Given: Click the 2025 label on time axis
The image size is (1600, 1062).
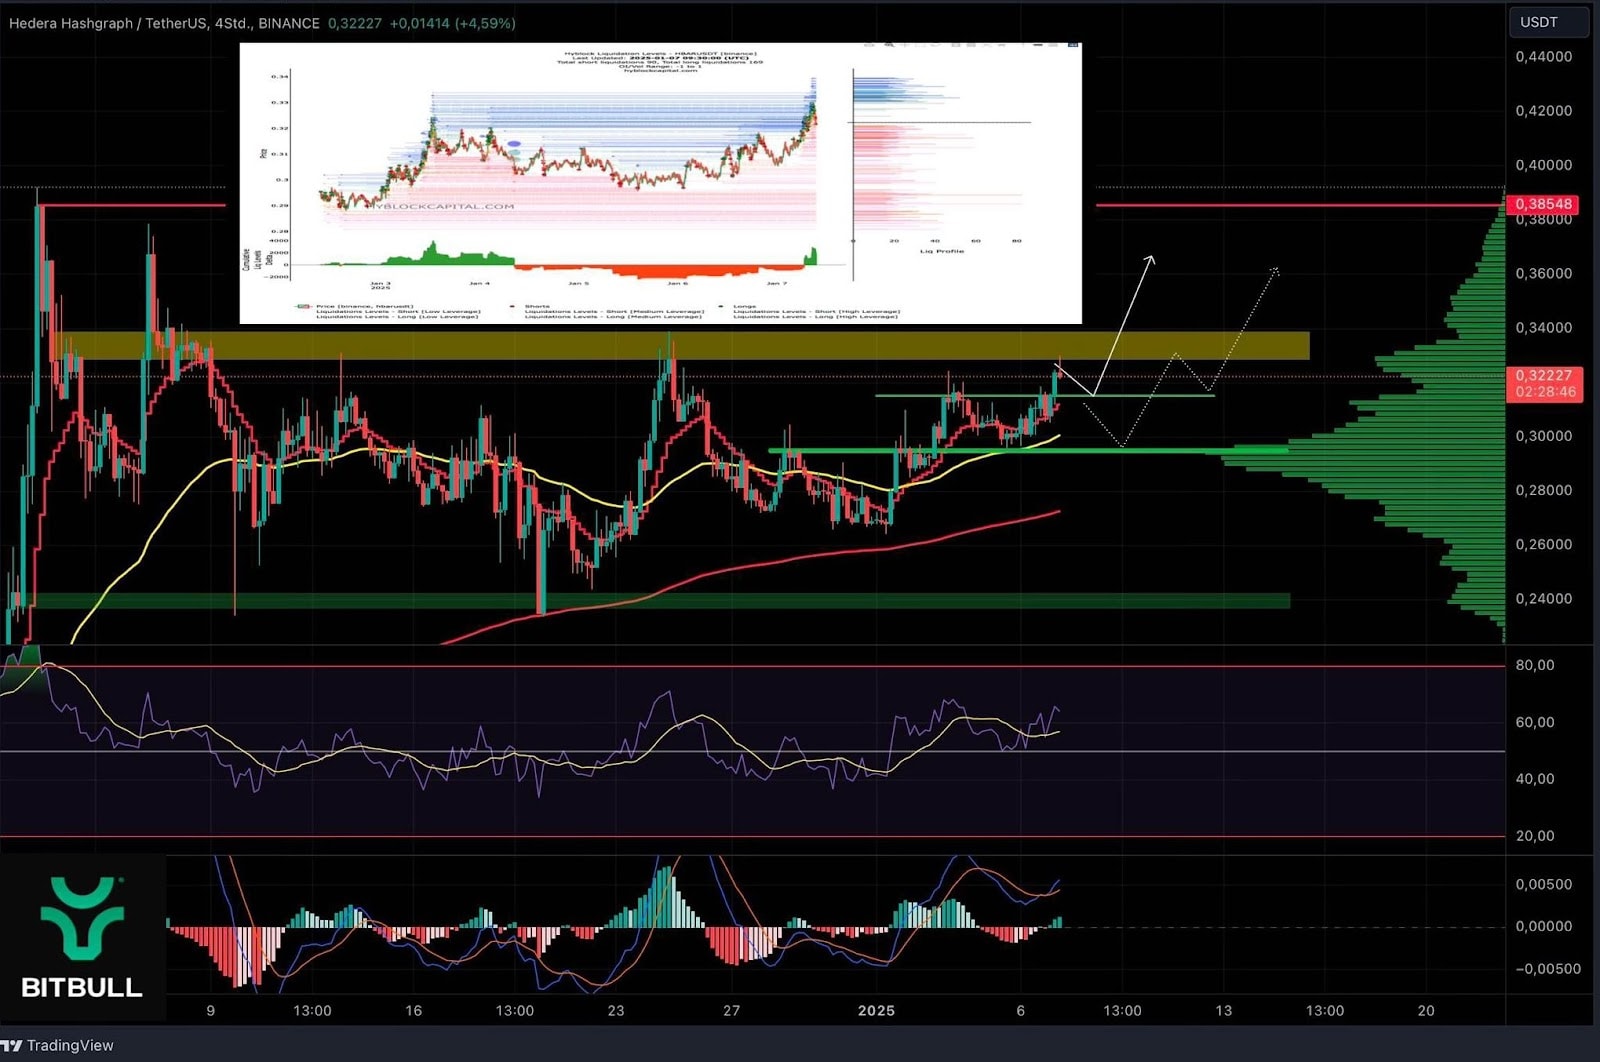Looking at the screenshot, I should point(876,1011).
